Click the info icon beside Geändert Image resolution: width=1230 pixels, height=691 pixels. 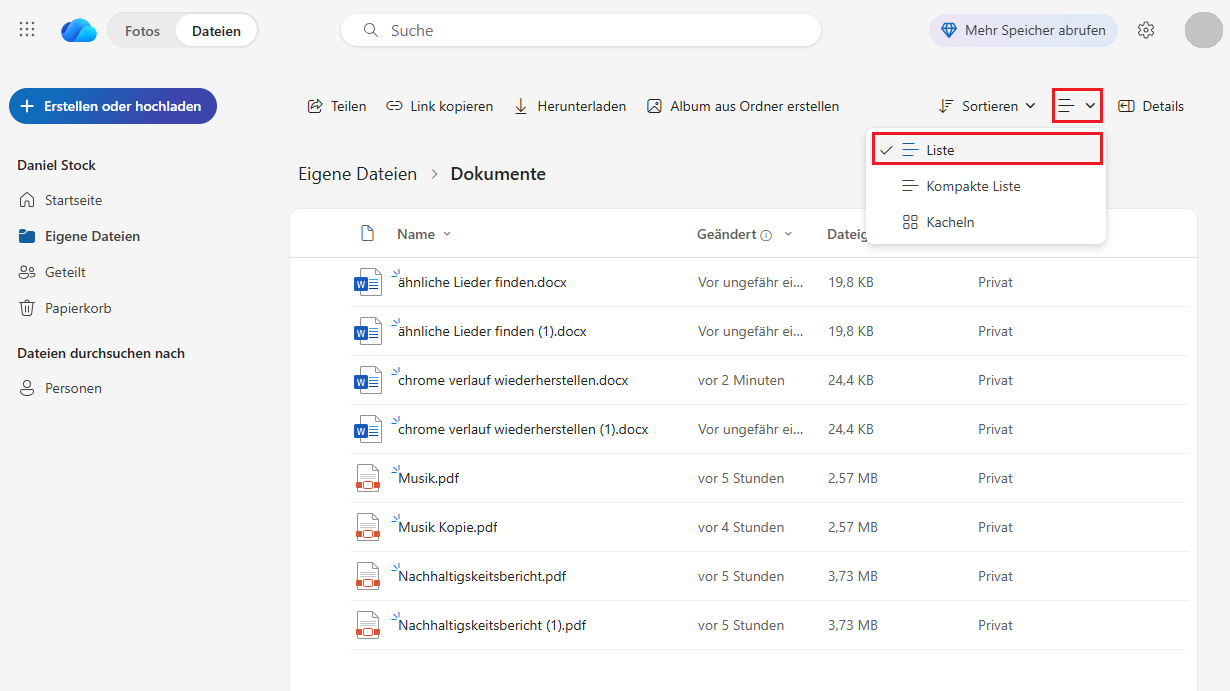pos(766,235)
